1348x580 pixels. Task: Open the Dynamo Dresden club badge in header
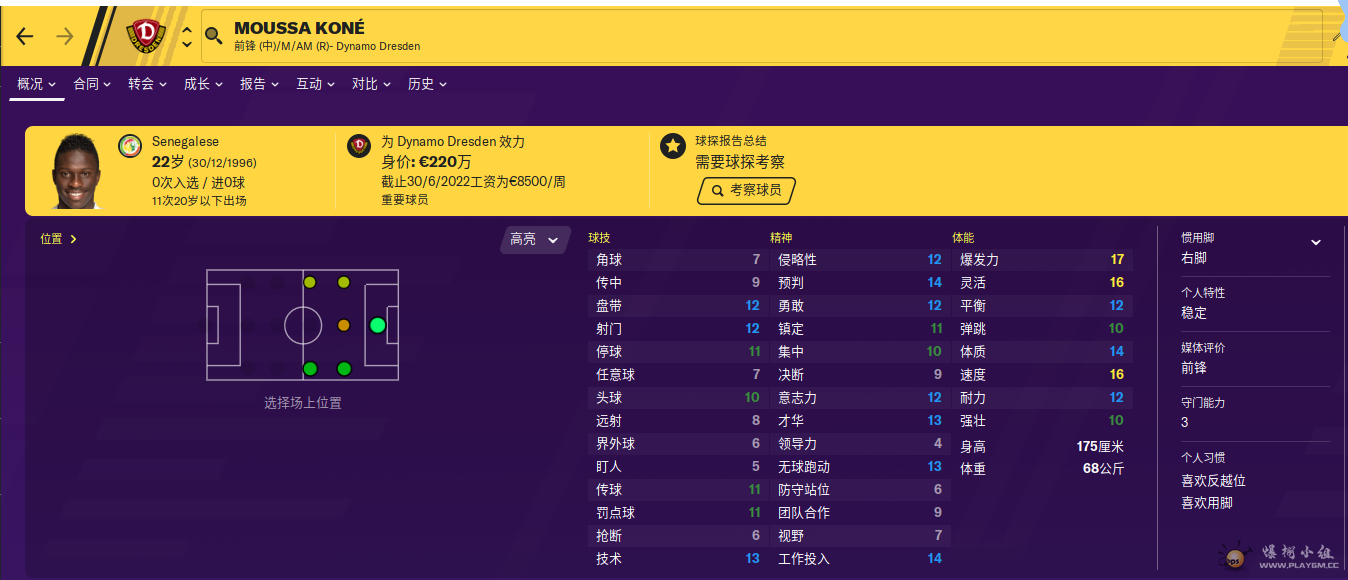(146, 37)
